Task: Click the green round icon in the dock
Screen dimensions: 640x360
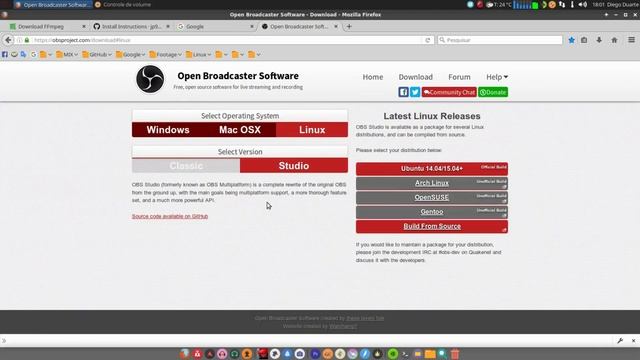Action: [x=393, y=354]
